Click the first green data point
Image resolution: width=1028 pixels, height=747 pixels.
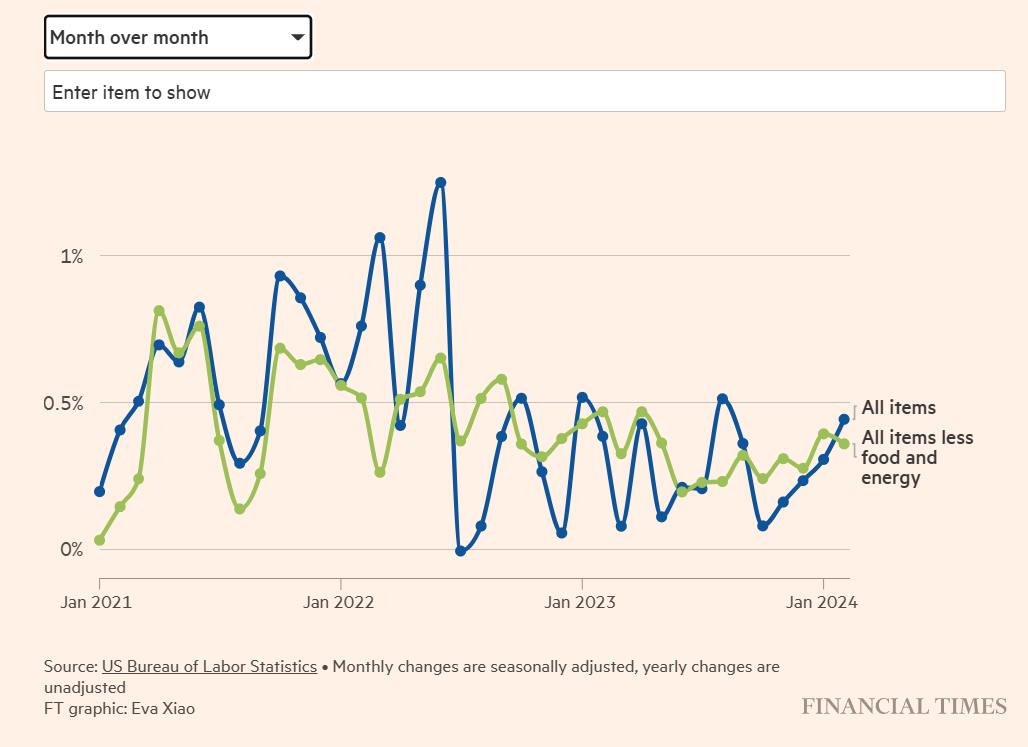tap(100, 539)
